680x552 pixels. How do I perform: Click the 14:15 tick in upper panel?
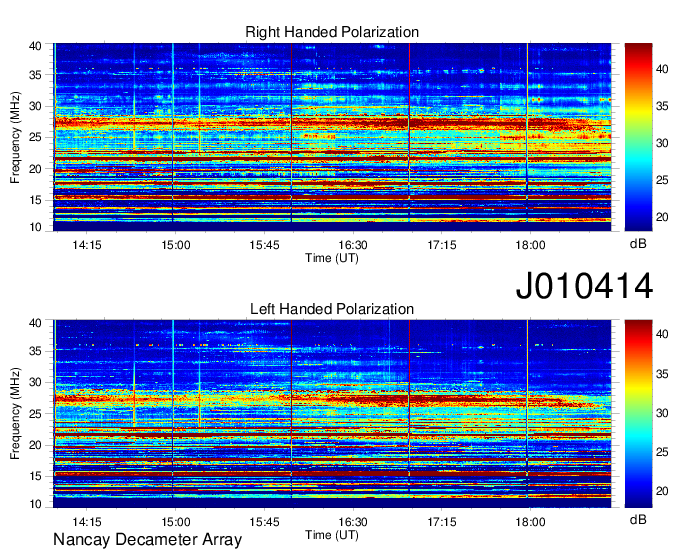87,245
